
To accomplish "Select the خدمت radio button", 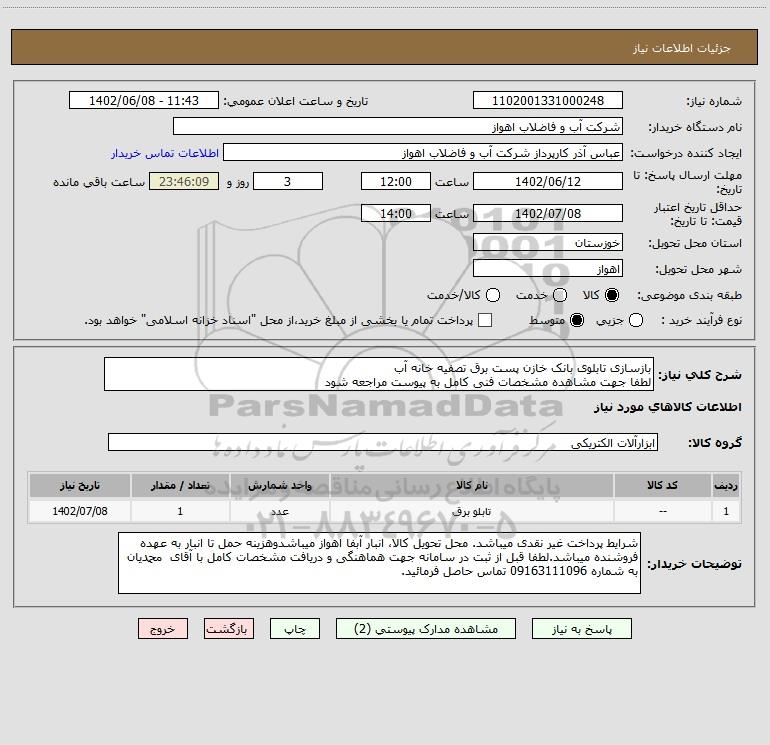I will (x=560, y=295).
